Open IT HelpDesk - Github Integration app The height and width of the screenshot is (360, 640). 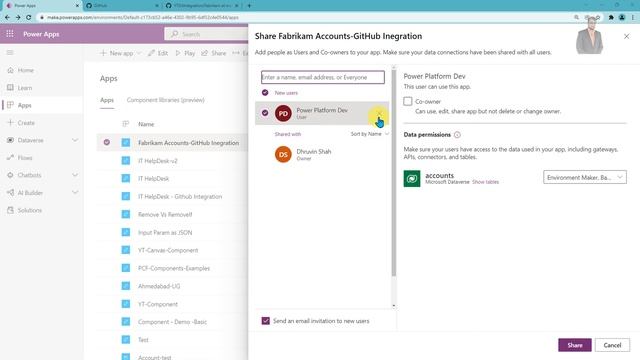(180, 196)
